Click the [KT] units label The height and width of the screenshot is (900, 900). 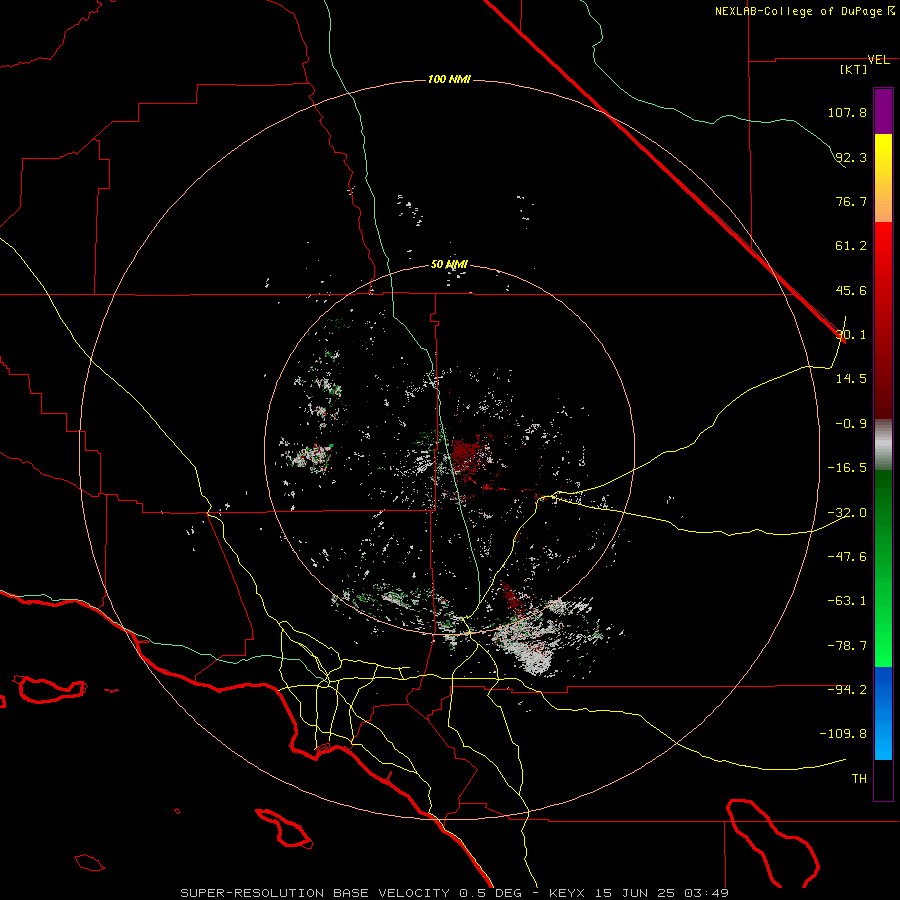tap(854, 69)
